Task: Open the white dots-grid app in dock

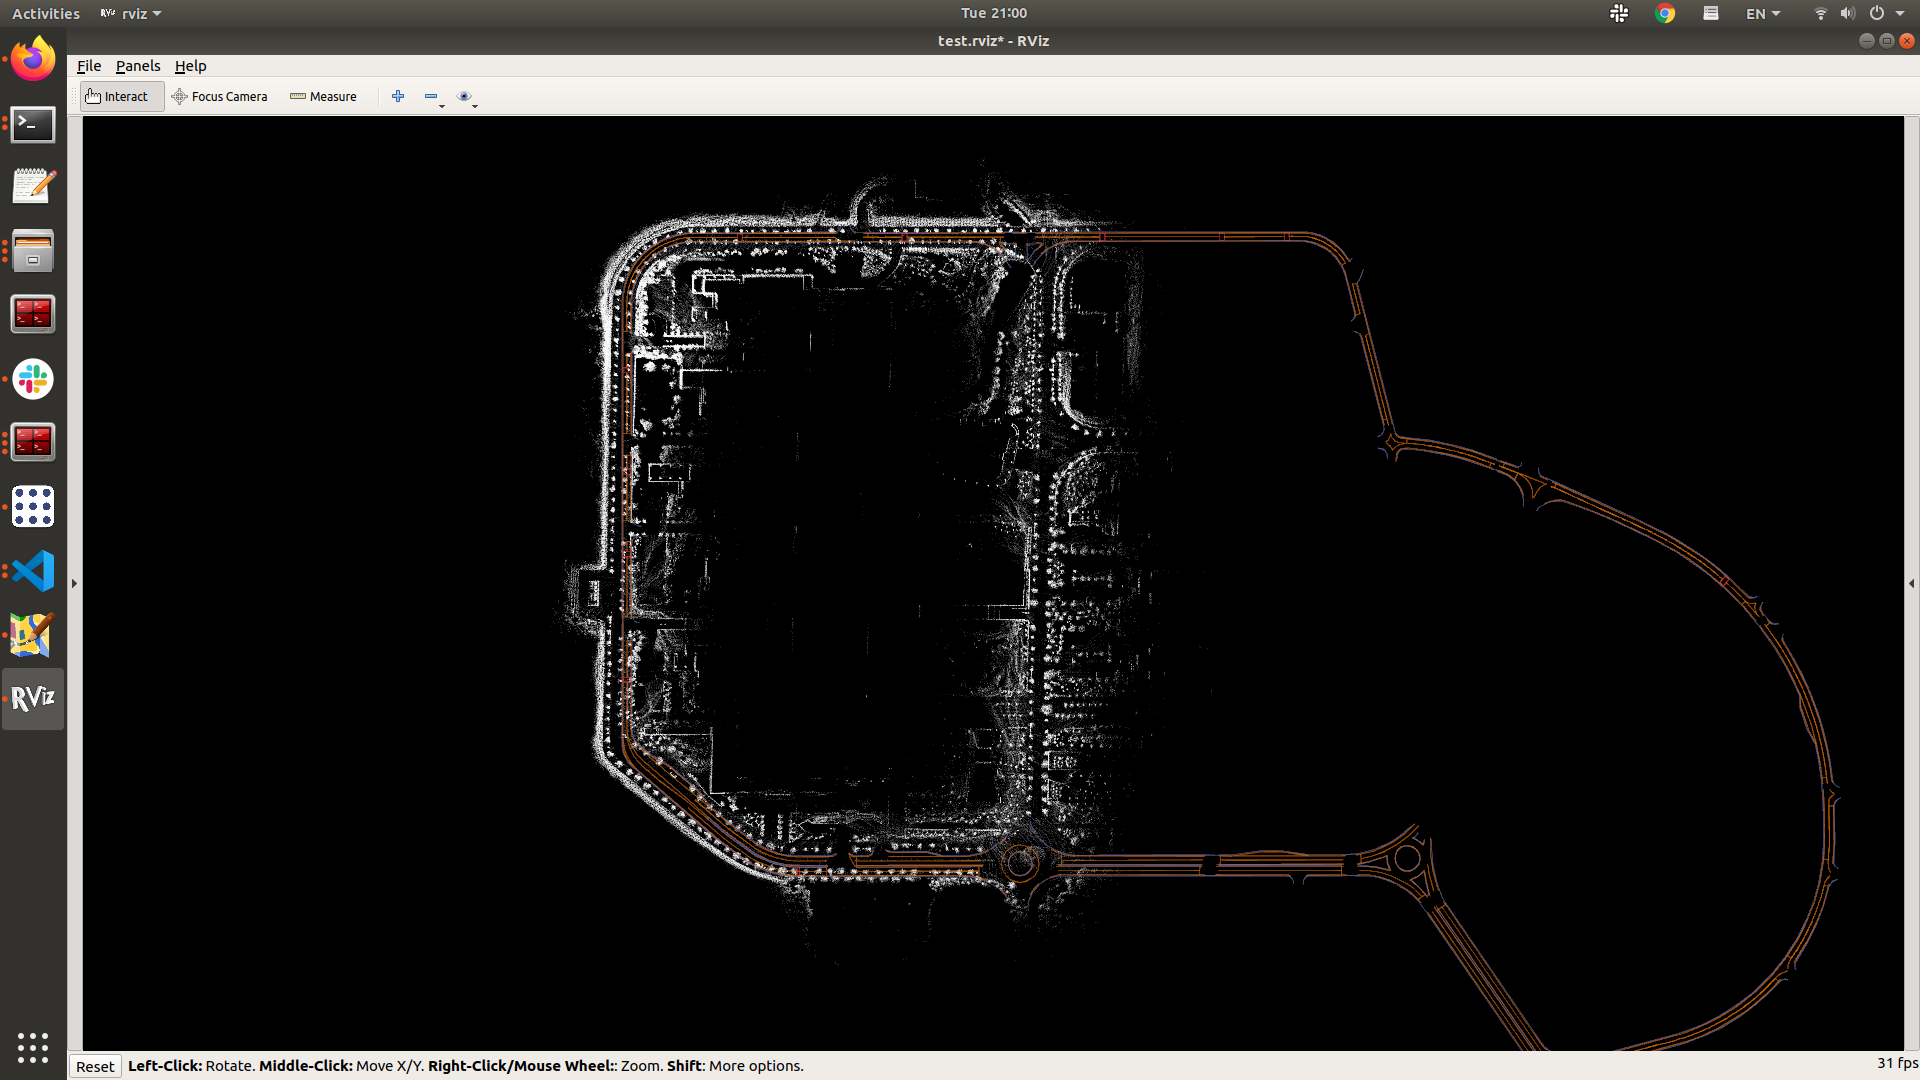Action: pyautogui.click(x=33, y=506)
